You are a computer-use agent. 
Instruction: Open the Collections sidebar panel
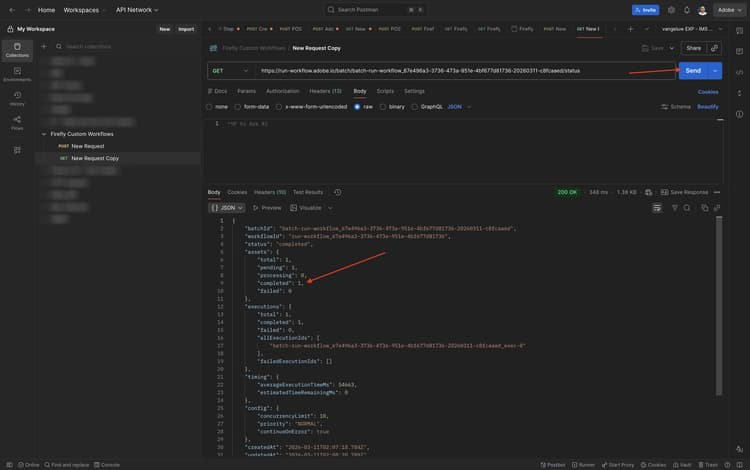click(x=17, y=50)
